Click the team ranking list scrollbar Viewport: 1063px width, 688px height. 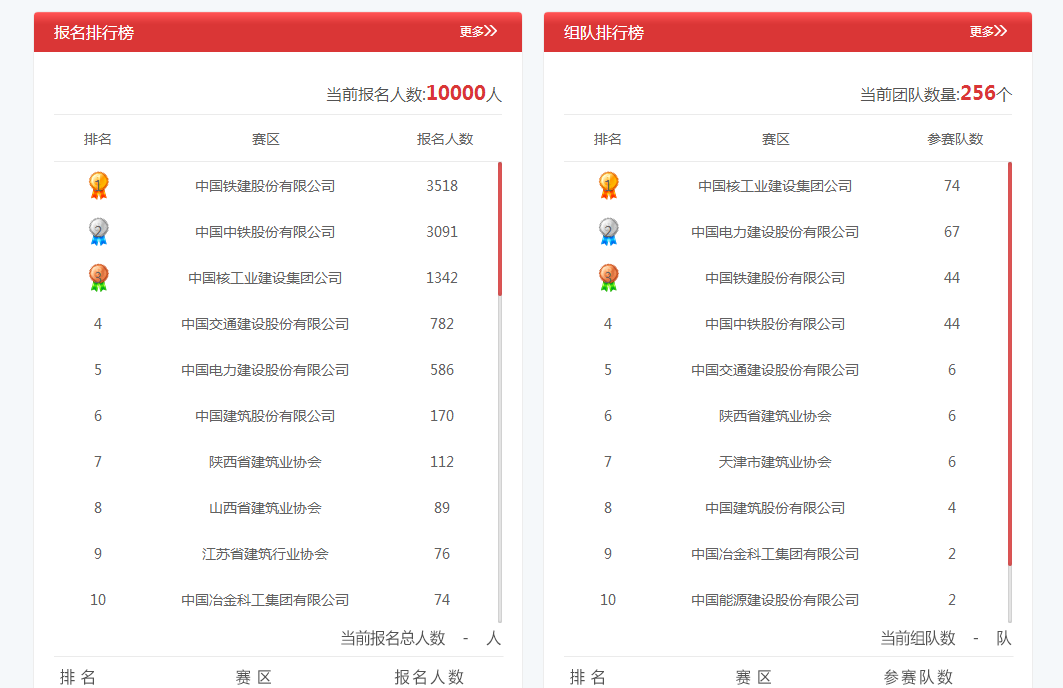[1010, 362]
